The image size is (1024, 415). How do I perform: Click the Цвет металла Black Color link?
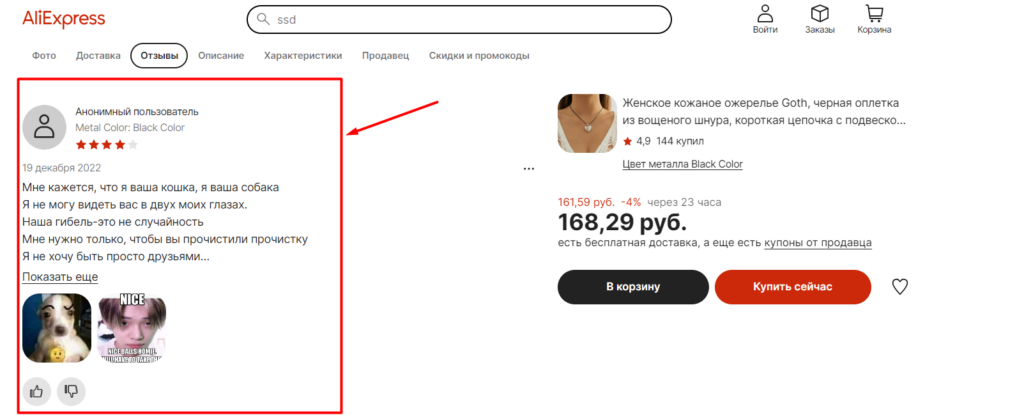pos(683,164)
